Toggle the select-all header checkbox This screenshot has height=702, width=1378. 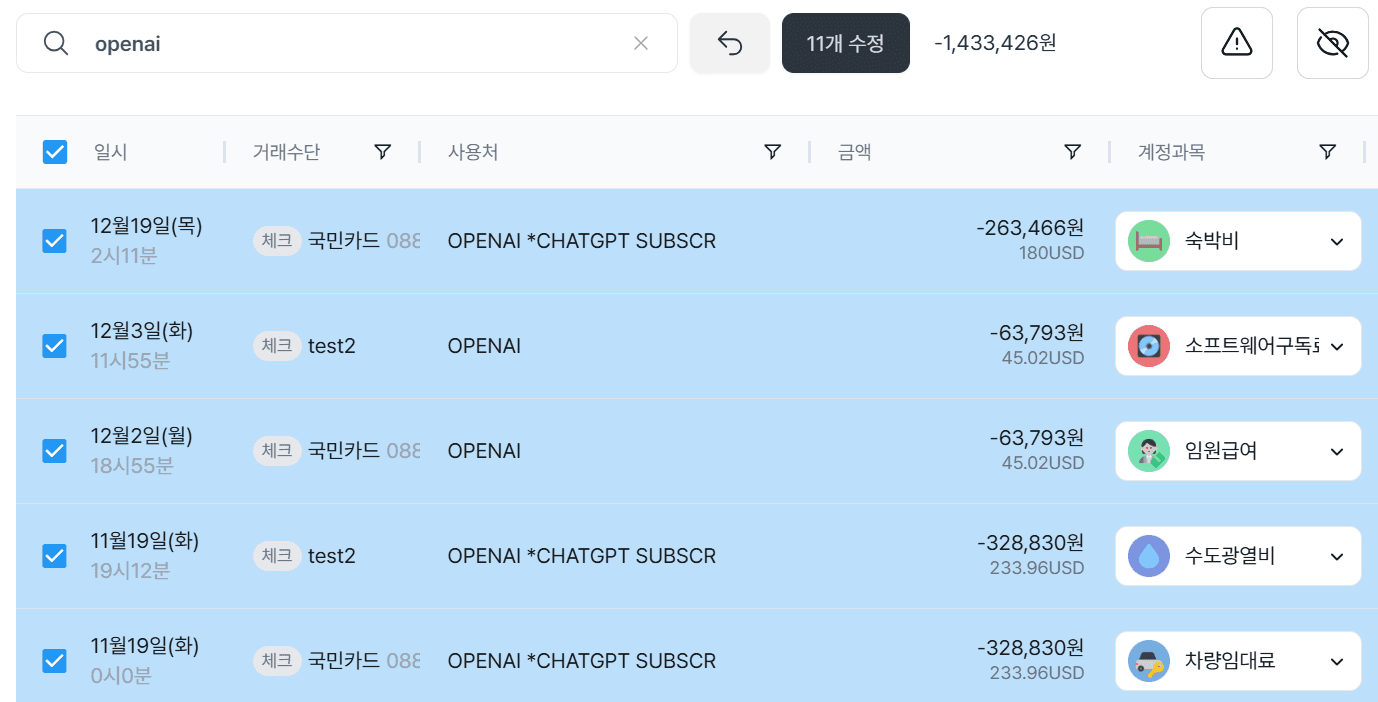click(x=55, y=152)
